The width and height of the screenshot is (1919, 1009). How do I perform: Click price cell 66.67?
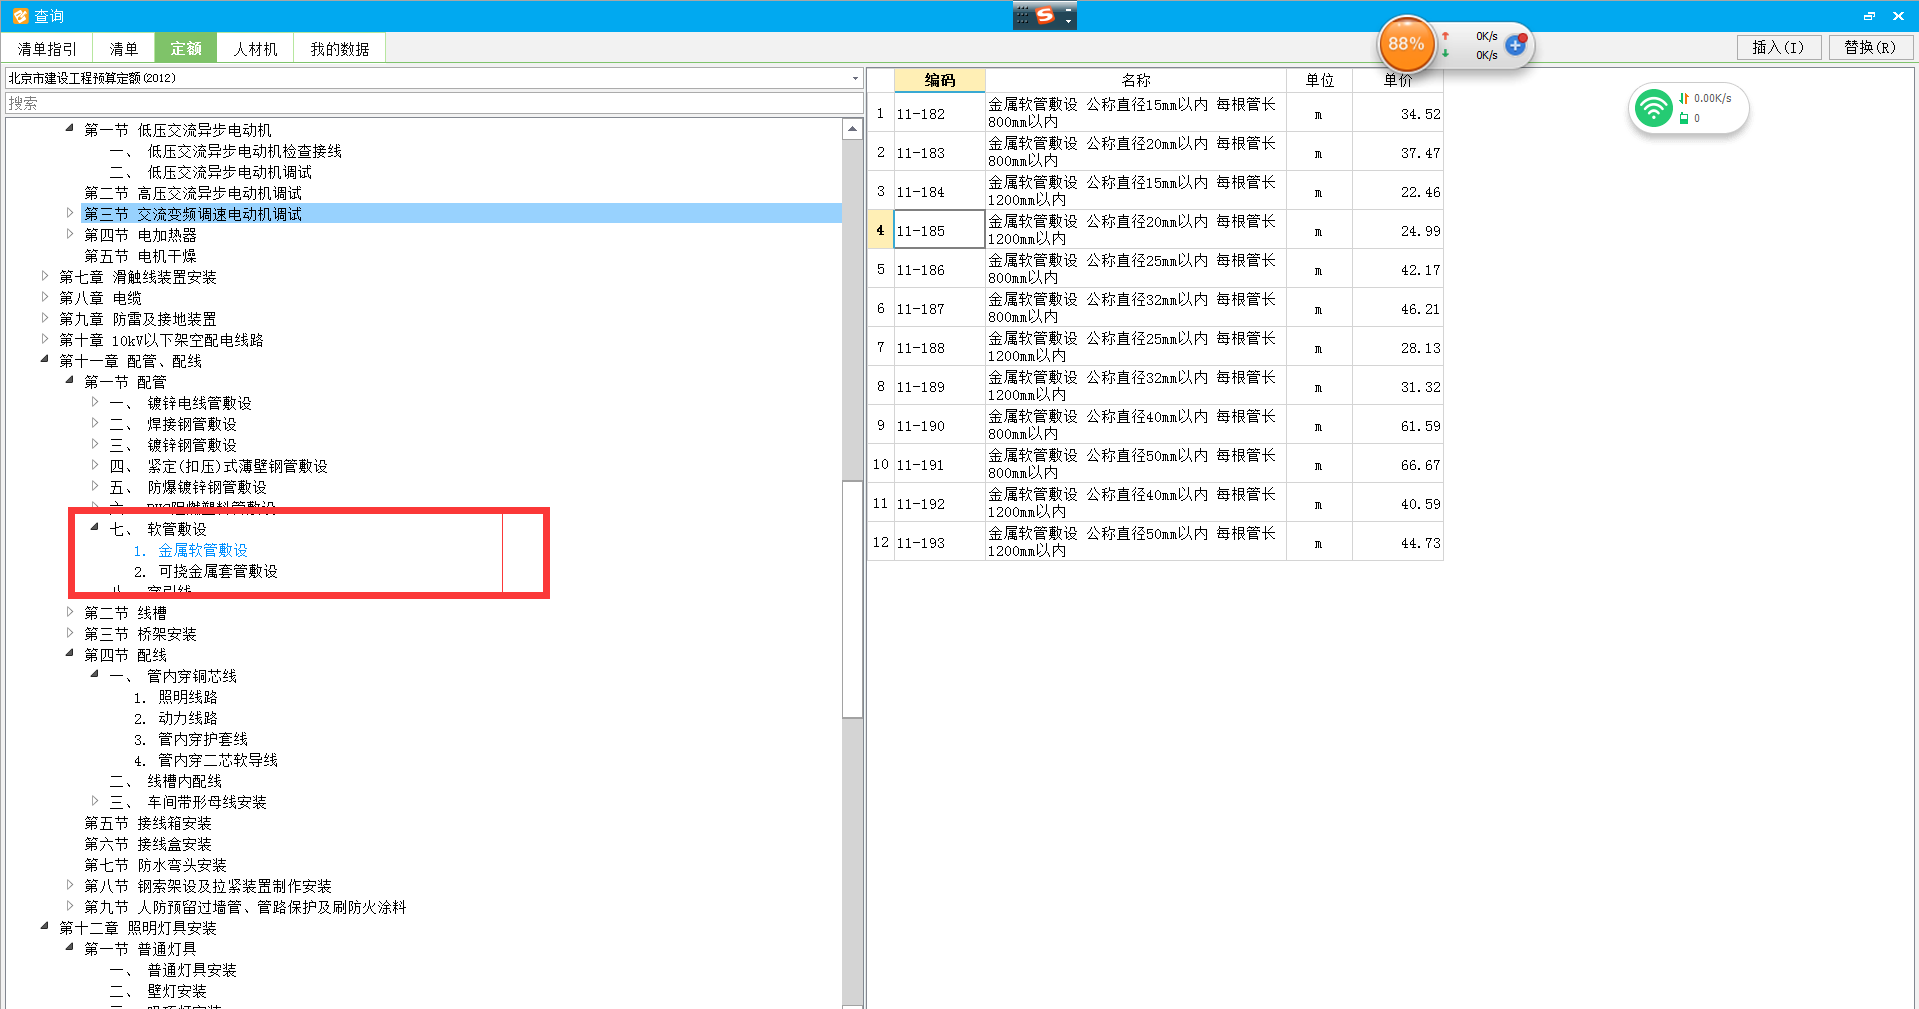(x=1398, y=464)
